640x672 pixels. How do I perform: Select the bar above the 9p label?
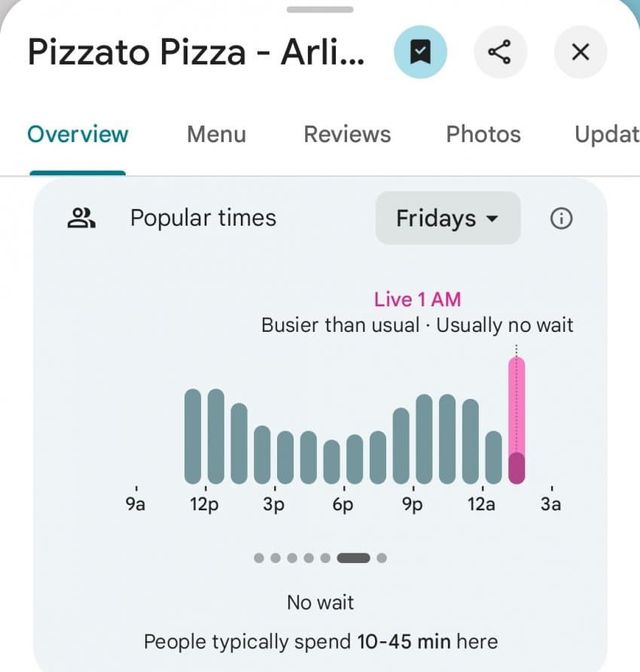(402, 445)
